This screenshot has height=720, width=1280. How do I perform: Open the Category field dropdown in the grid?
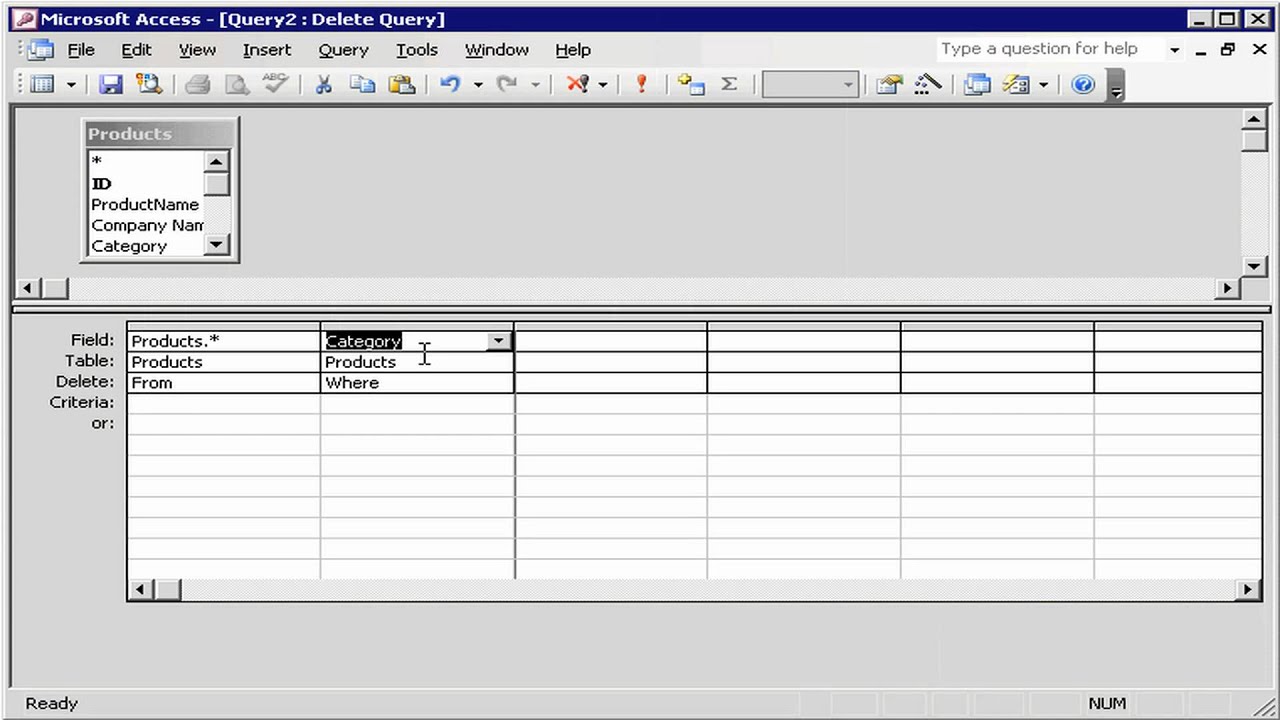pyautogui.click(x=498, y=341)
